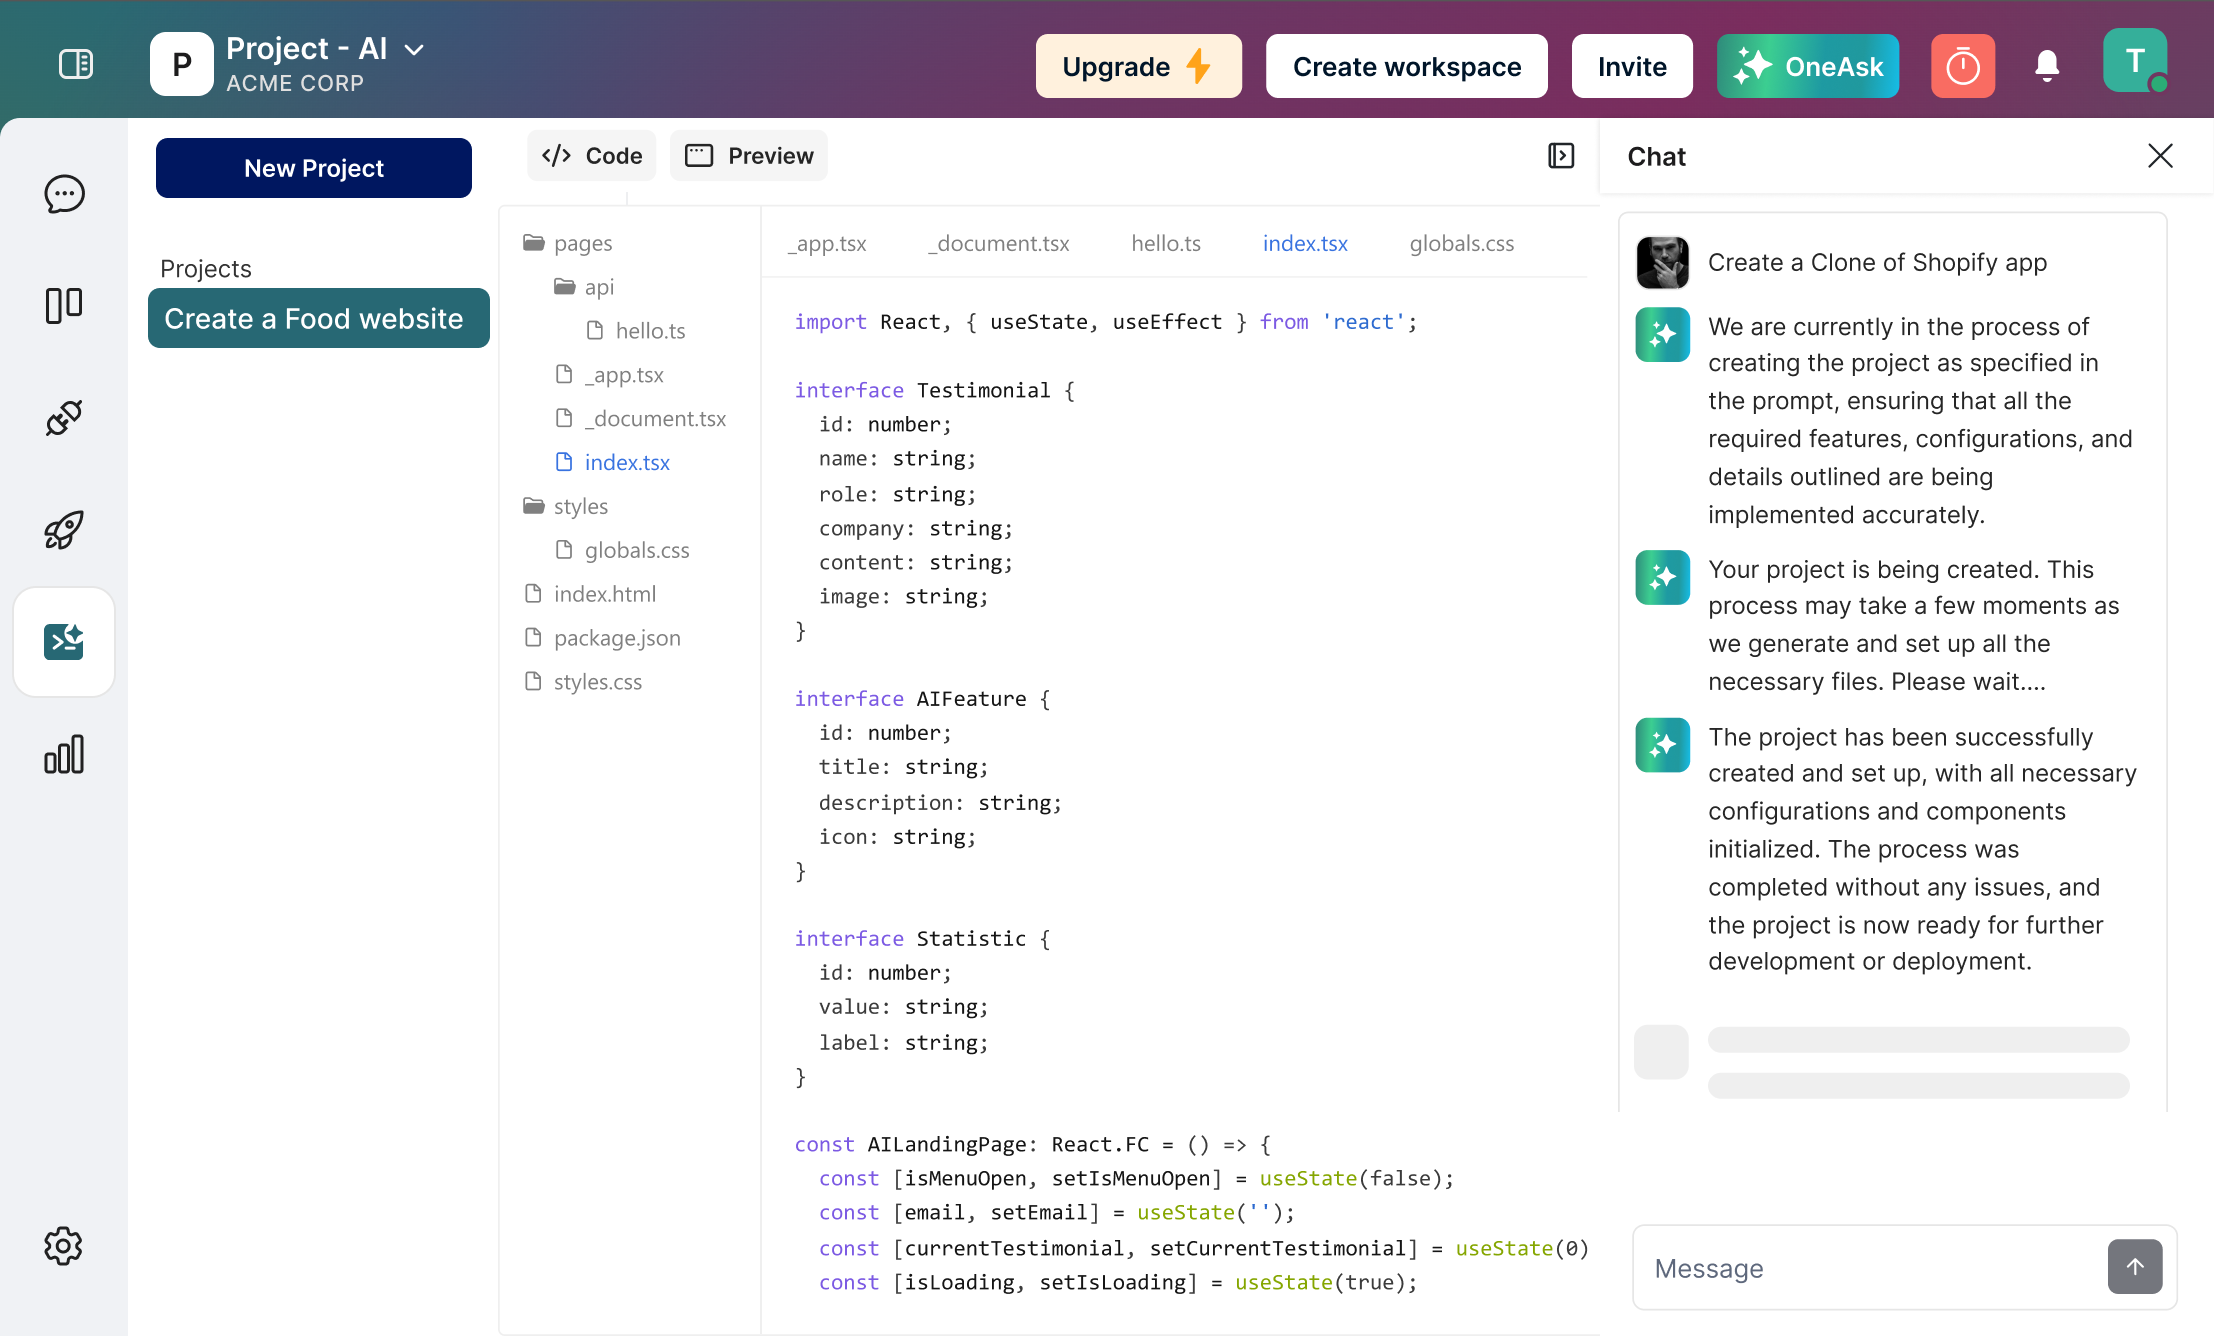The image size is (2214, 1336).
Task: Open the notifications bell
Action: [x=2047, y=66]
